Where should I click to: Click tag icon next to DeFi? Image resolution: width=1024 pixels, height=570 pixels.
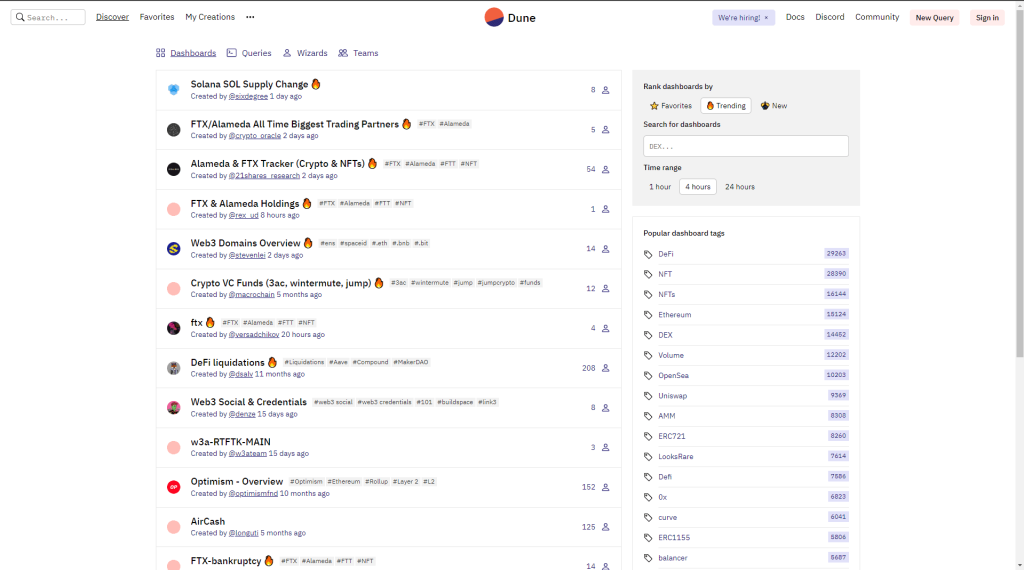(648, 254)
